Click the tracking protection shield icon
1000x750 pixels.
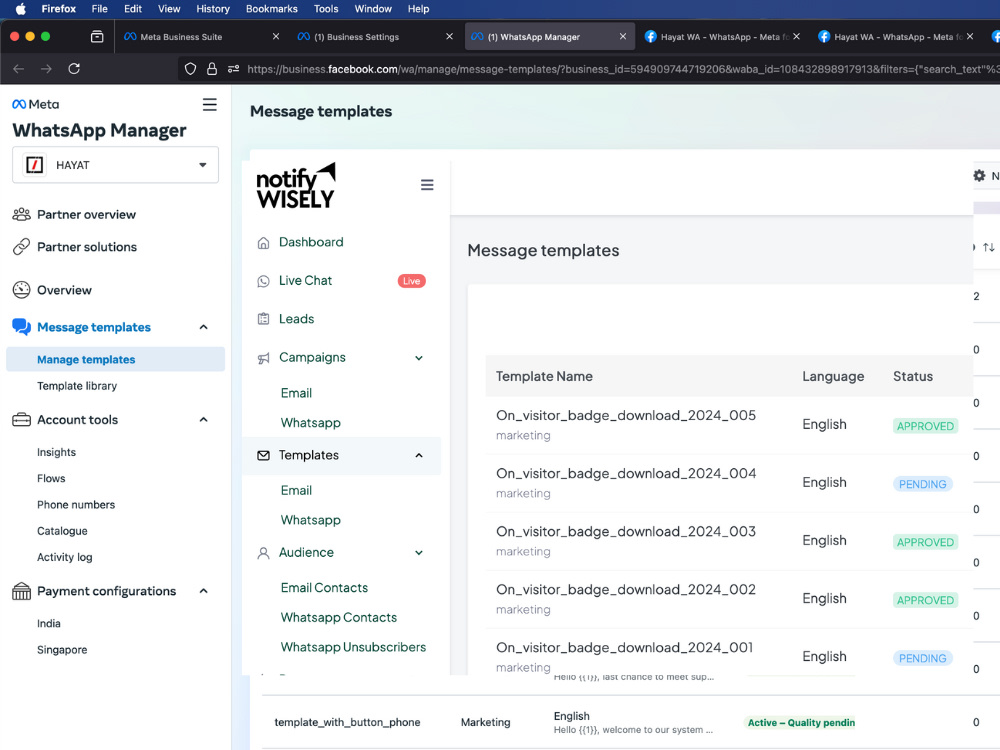click(190, 69)
